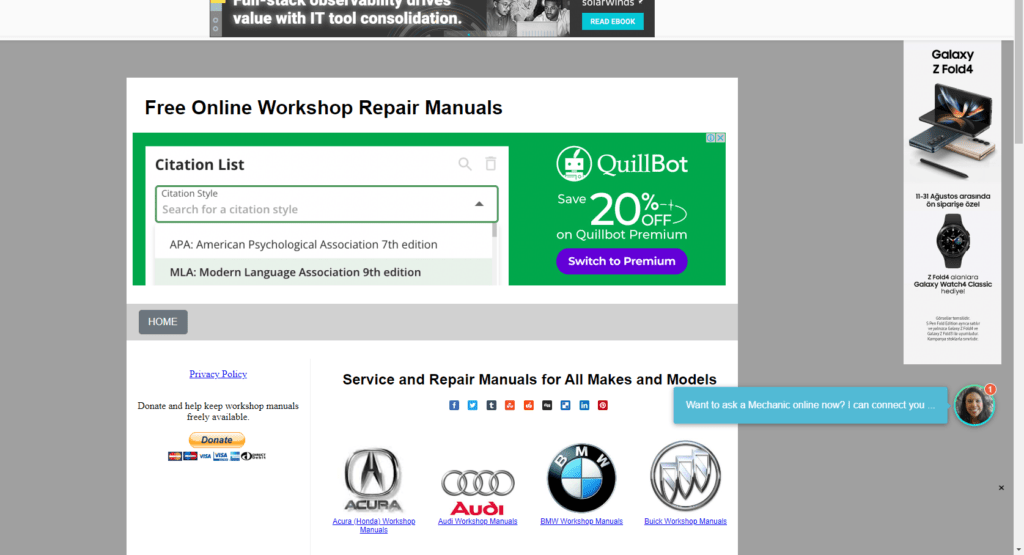Open the BMW logo thumbnail

[x=581, y=479]
